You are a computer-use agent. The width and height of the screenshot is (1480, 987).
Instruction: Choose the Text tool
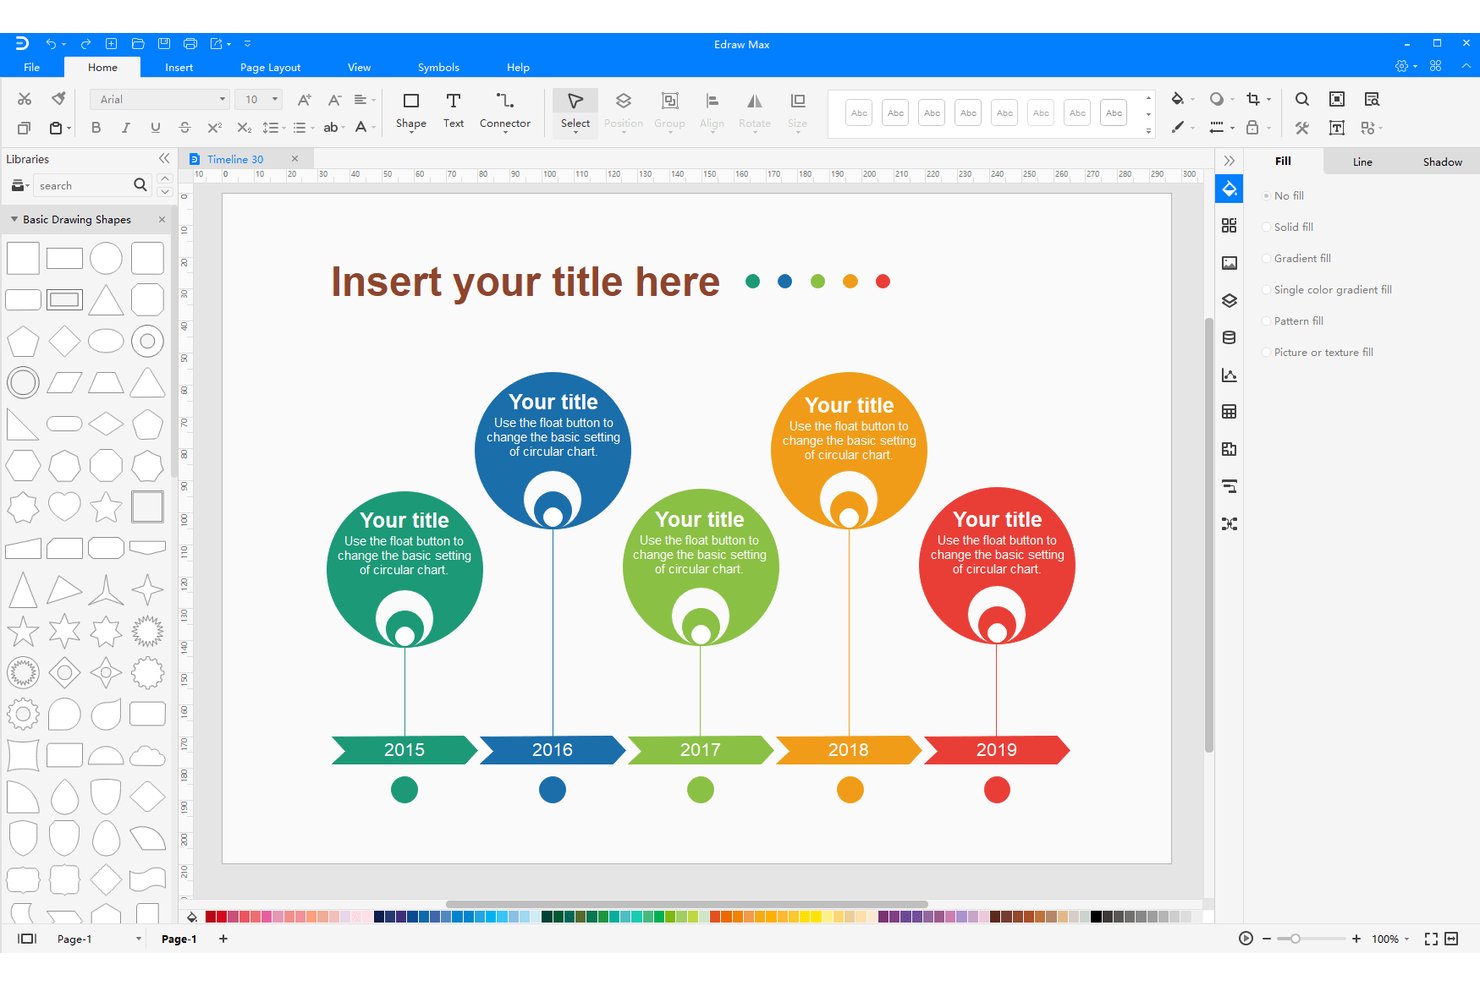[453, 110]
